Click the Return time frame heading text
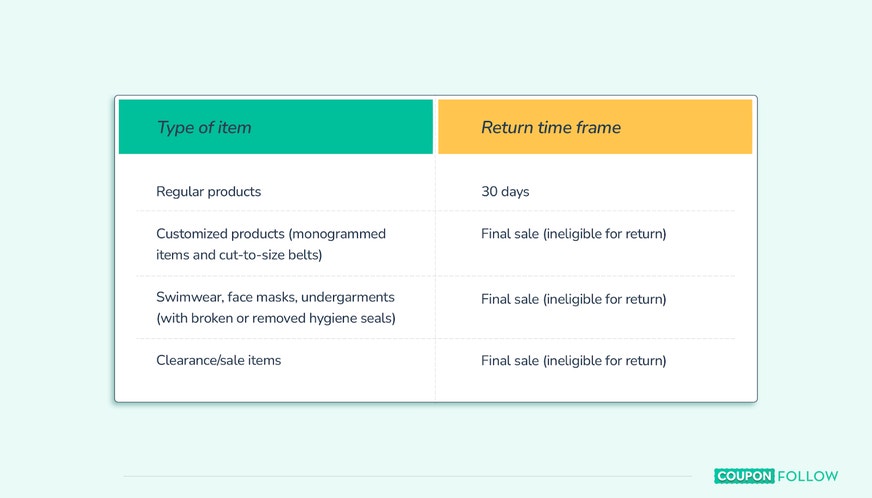The image size is (872, 498). click(x=551, y=127)
